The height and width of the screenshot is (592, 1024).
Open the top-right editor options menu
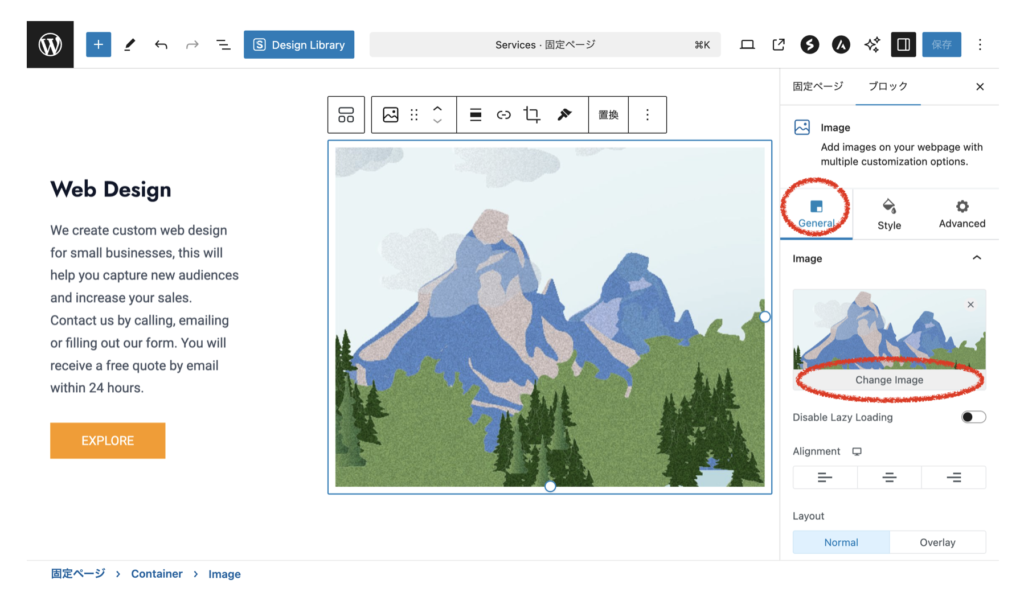coord(980,45)
